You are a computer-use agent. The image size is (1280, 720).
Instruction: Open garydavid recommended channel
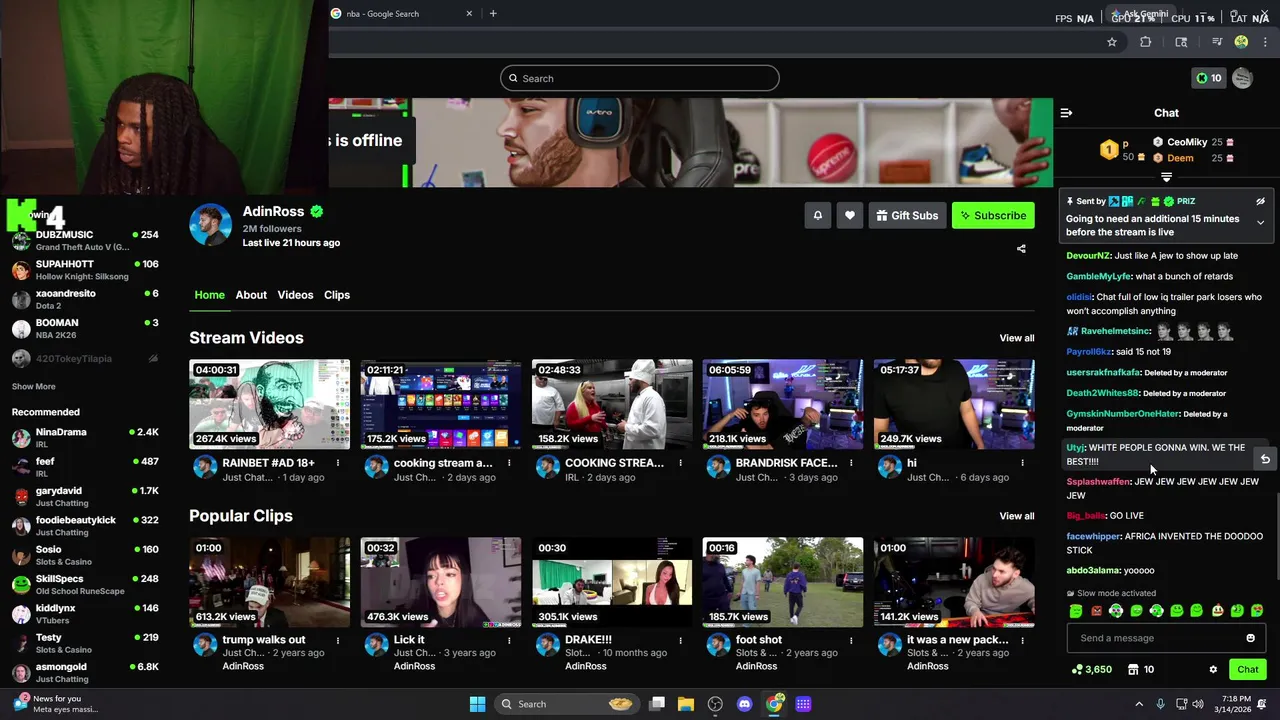coord(85,496)
